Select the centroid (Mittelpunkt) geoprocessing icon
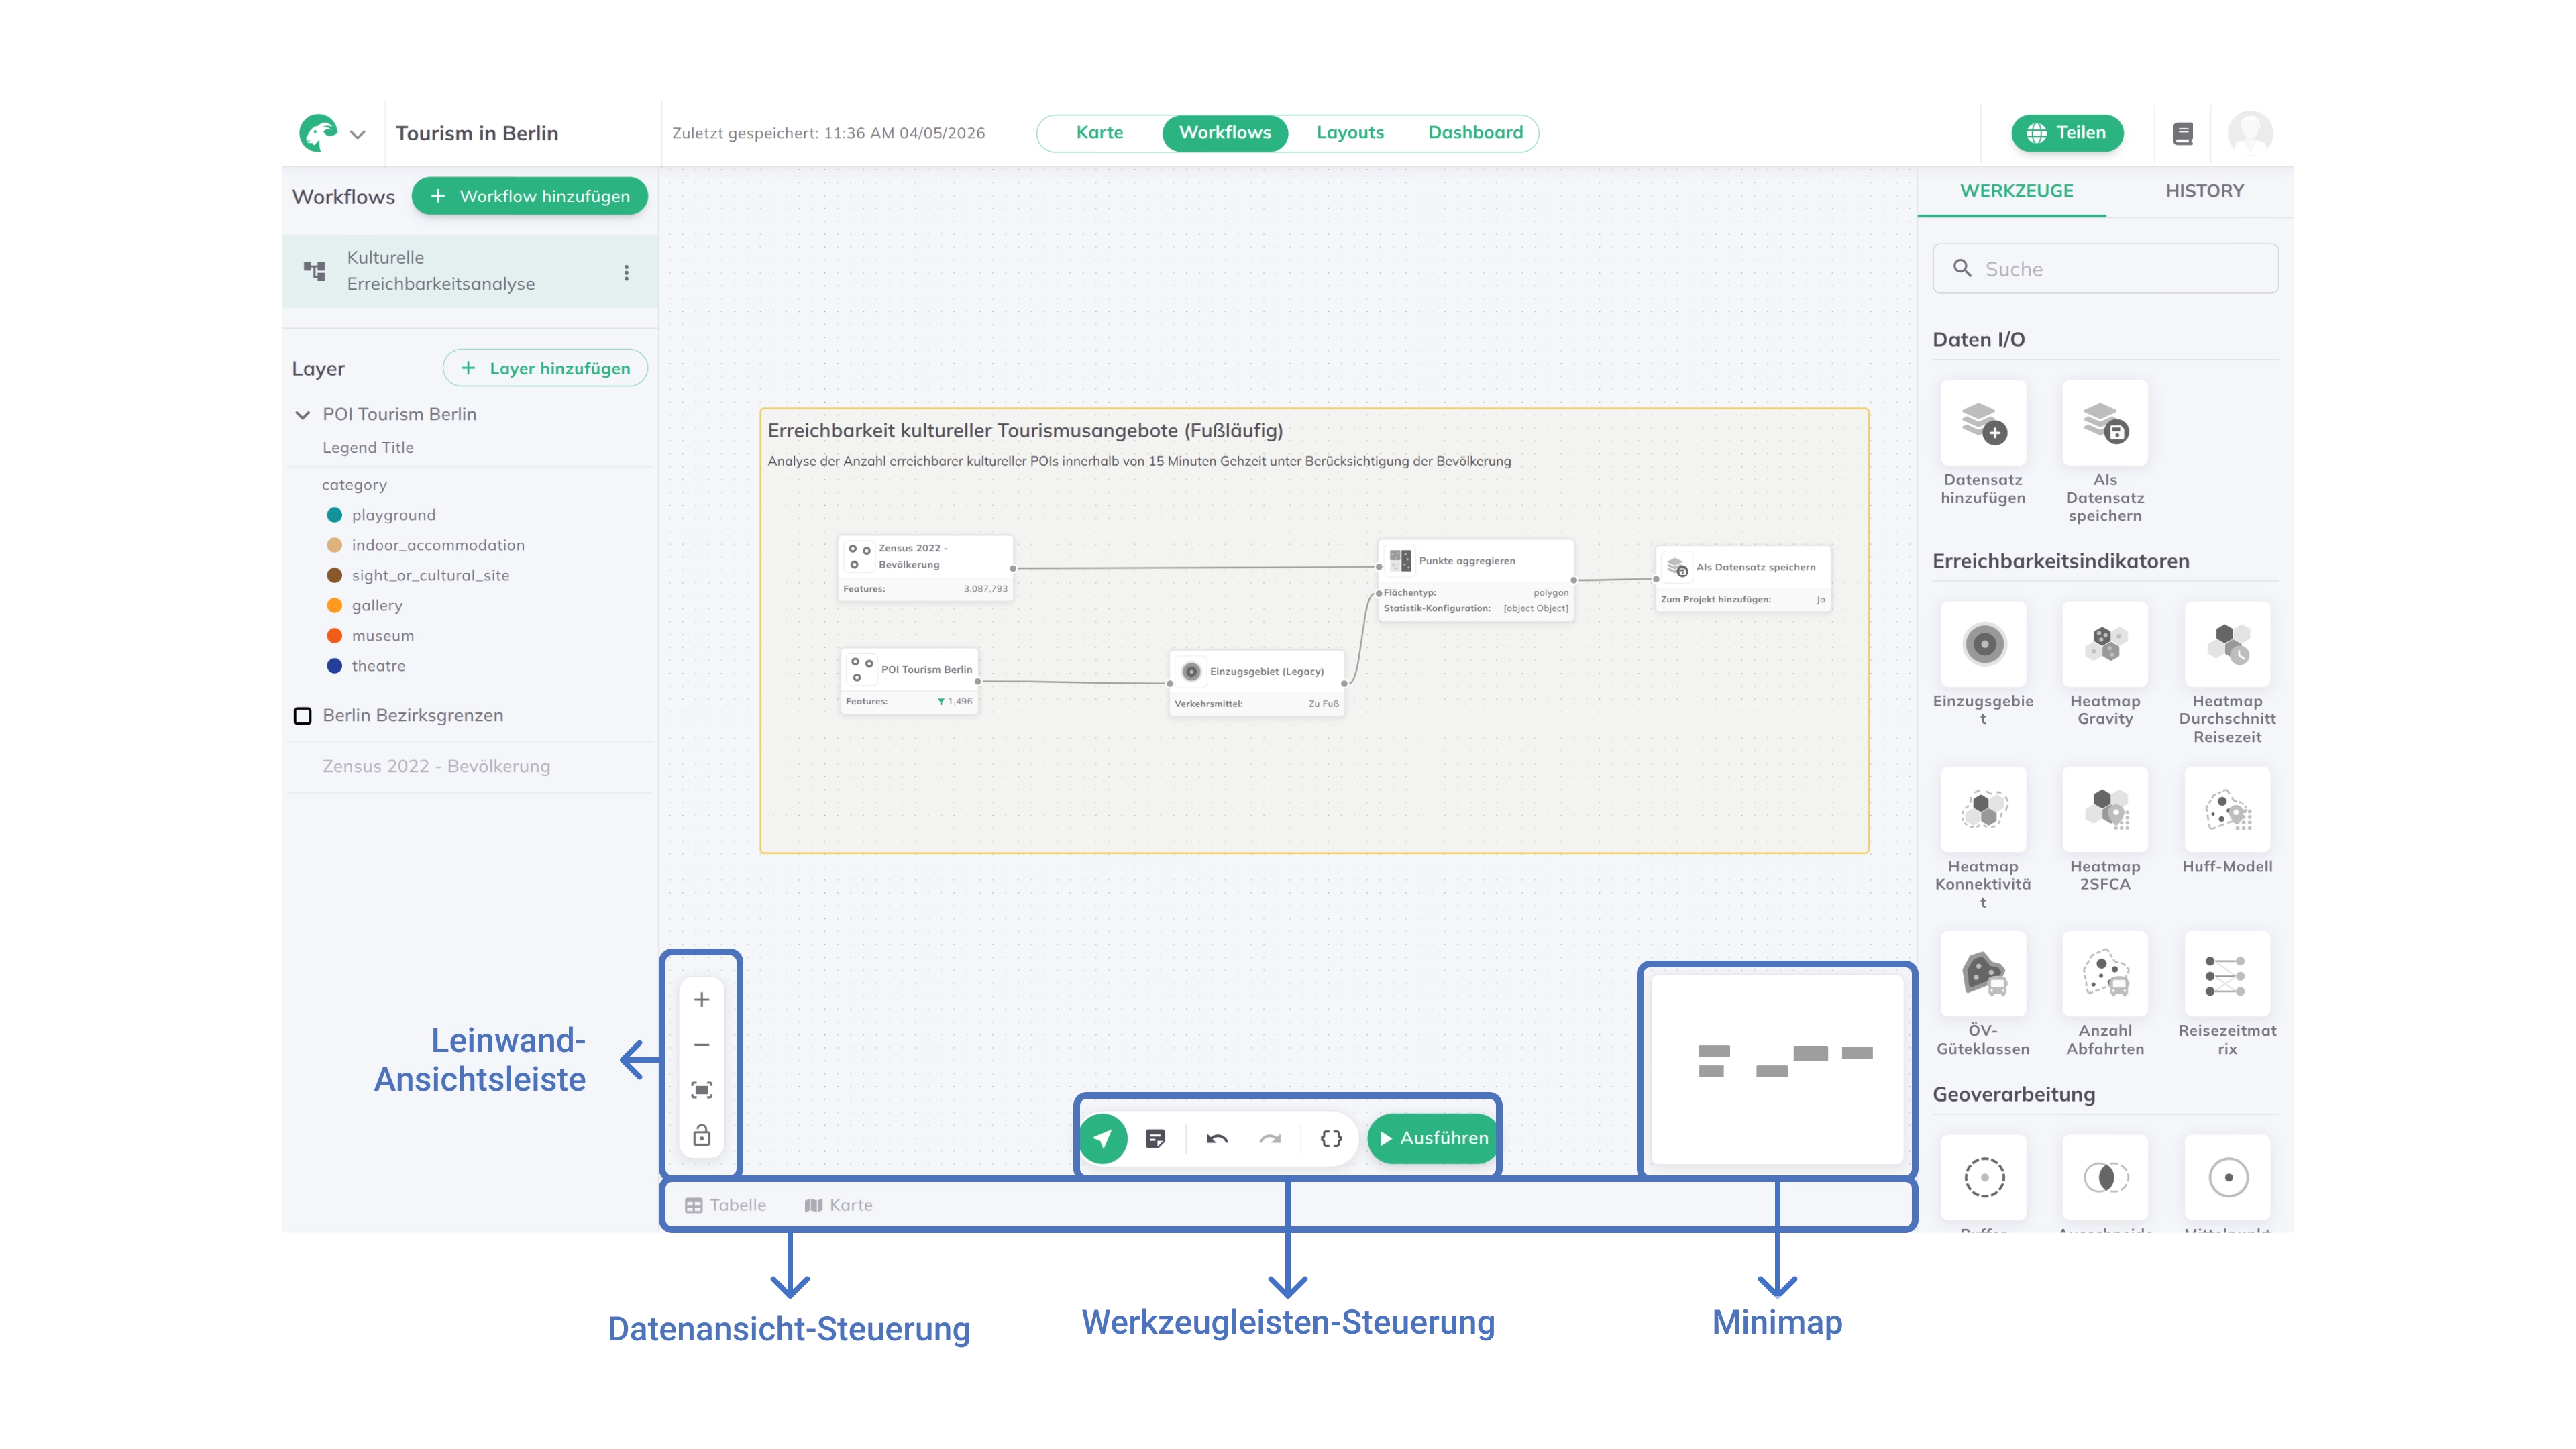The height and width of the screenshot is (1449, 2576). [x=2227, y=1177]
